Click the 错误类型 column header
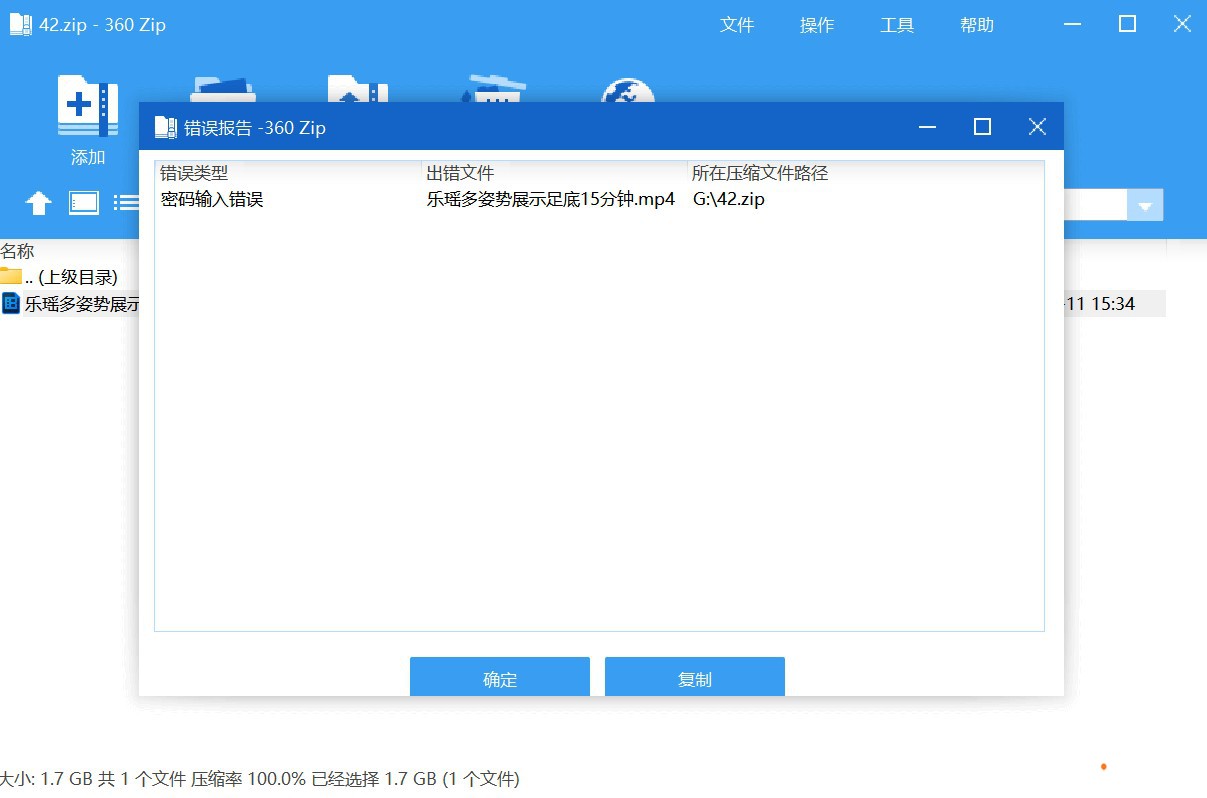This screenshot has width=1207, height=798. click(194, 173)
